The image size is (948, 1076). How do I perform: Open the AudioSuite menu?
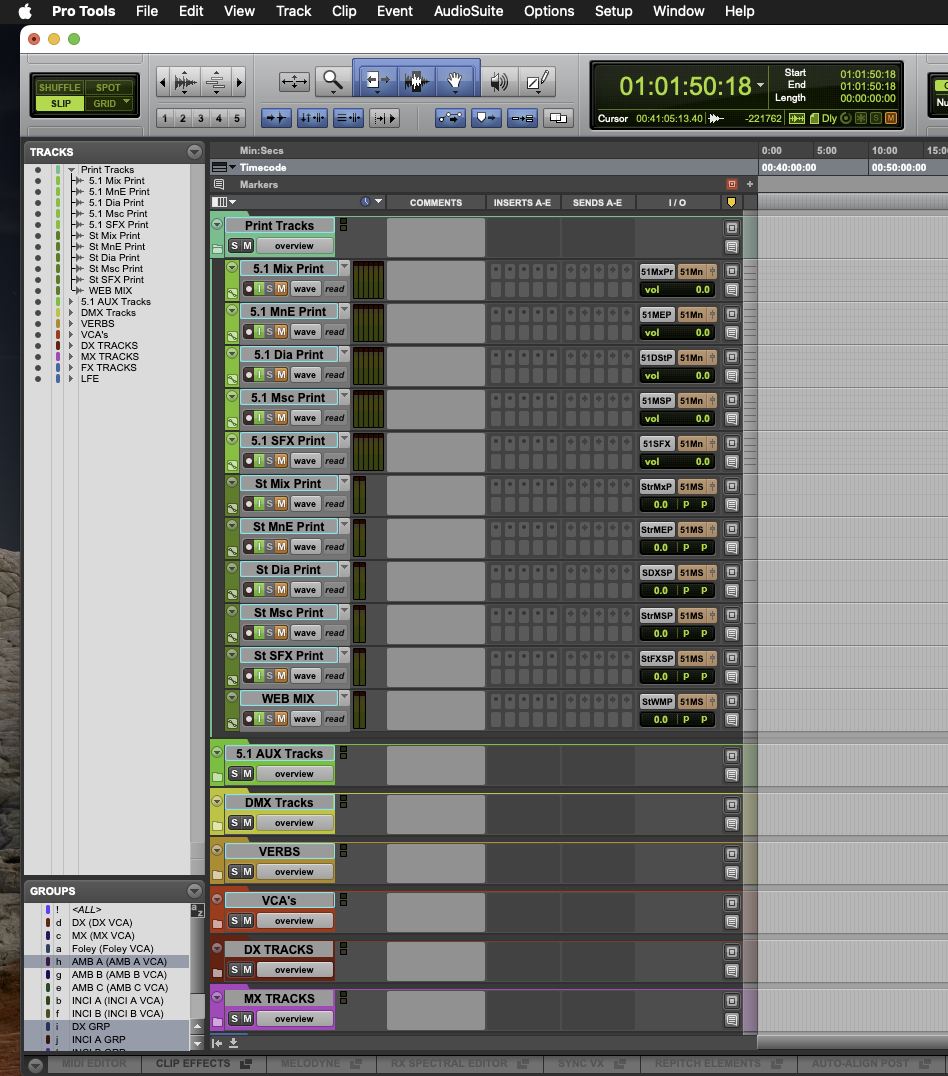tap(468, 11)
